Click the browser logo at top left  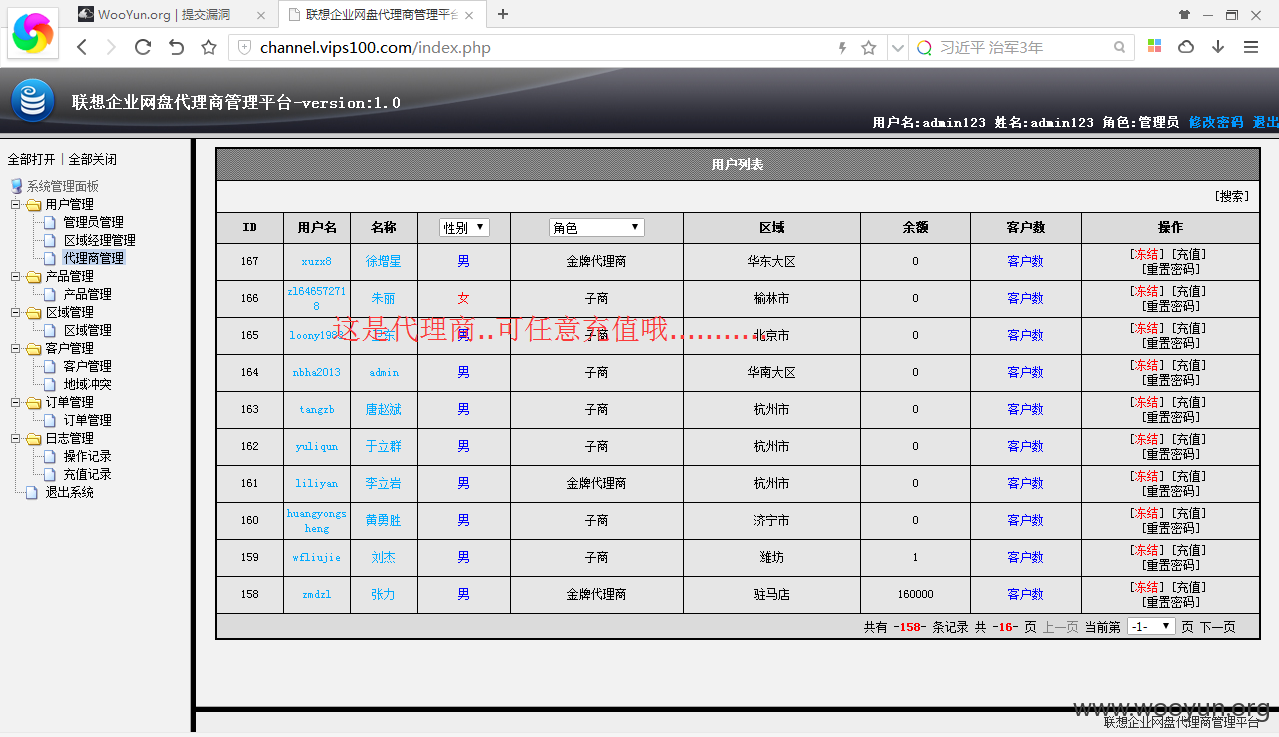32,33
